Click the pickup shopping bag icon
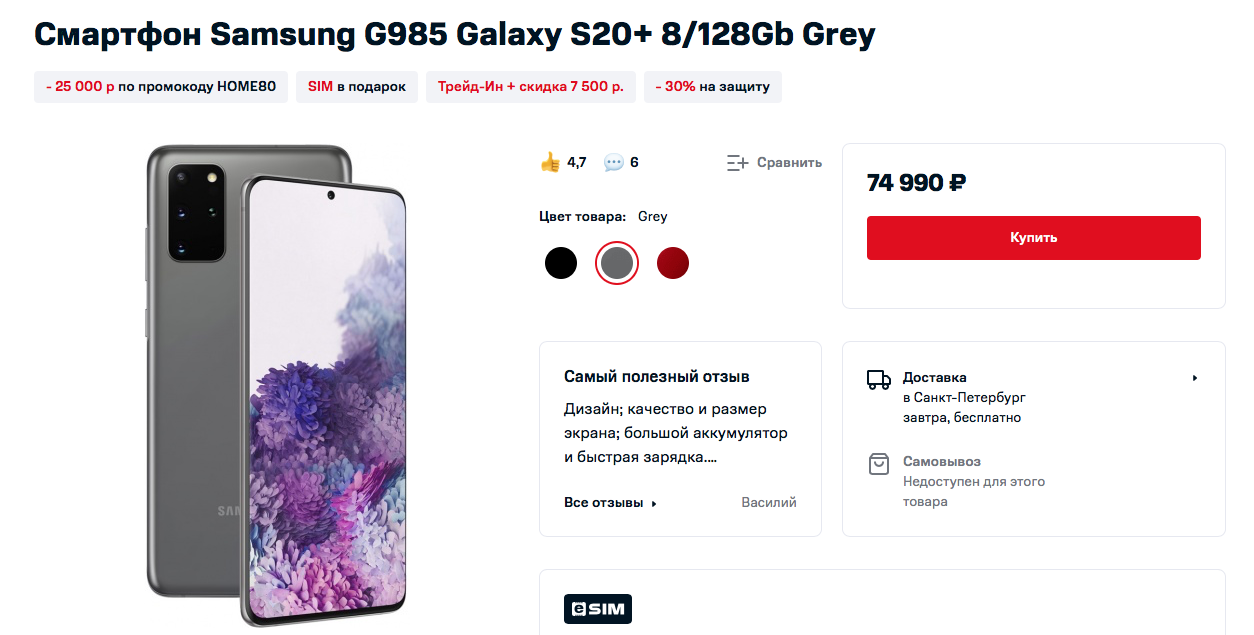The image size is (1254, 635). click(x=878, y=463)
